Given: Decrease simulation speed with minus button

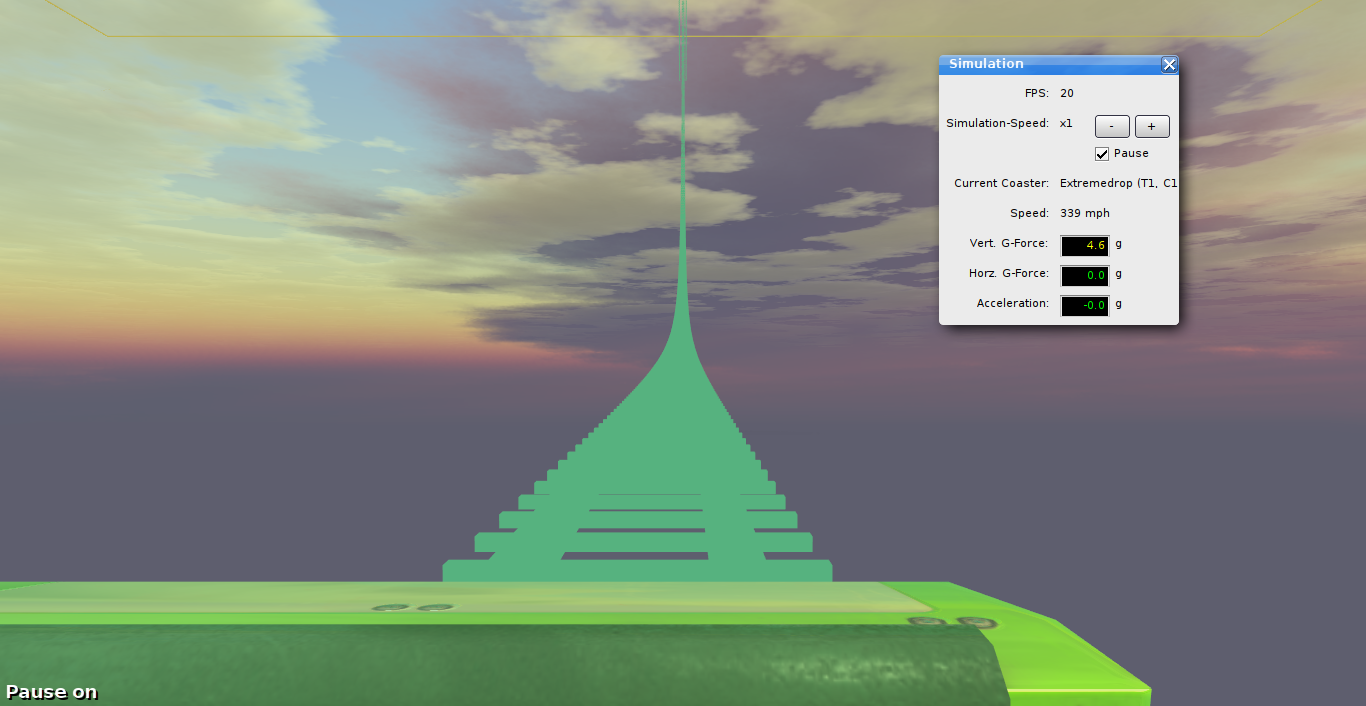Looking at the screenshot, I should pyautogui.click(x=1112, y=126).
